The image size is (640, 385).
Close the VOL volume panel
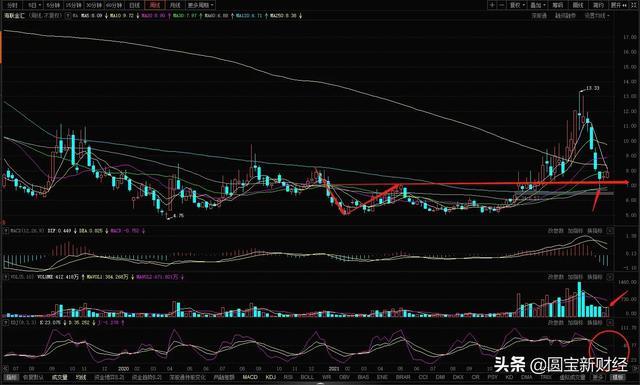[x=610, y=277]
